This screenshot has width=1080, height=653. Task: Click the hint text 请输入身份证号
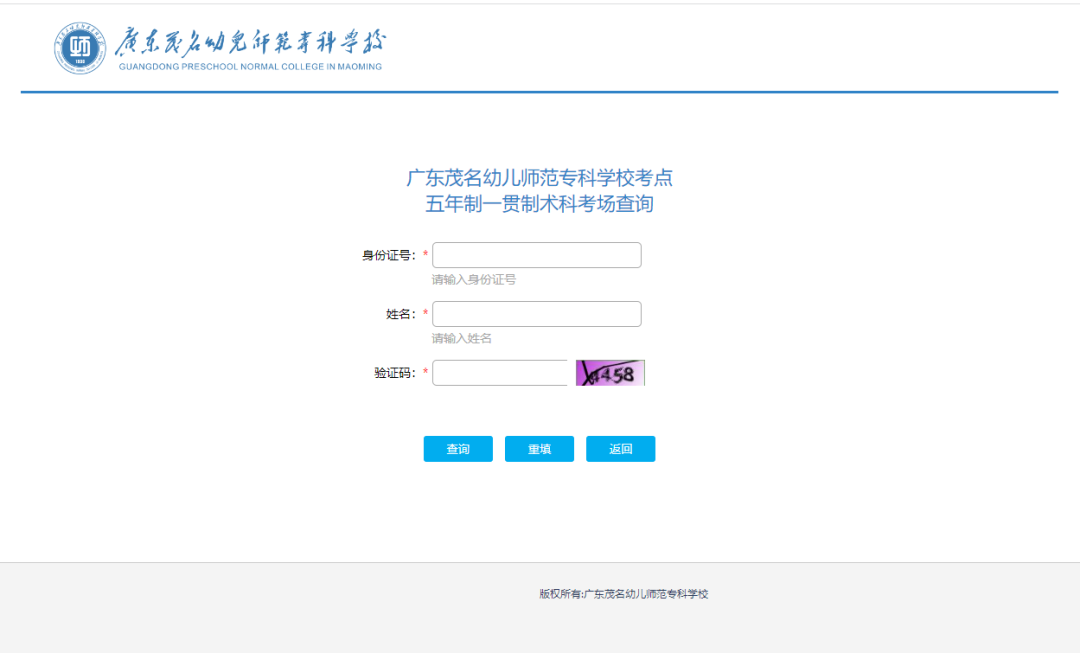pyautogui.click(x=474, y=280)
